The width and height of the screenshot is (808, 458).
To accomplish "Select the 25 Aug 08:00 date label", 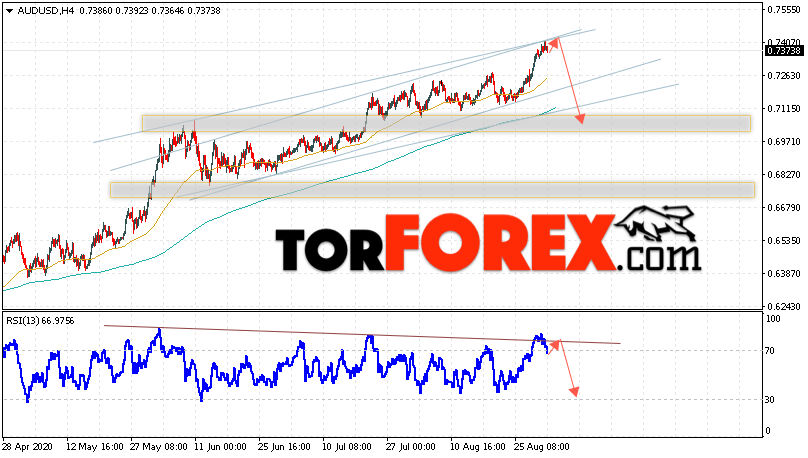I will 542,447.
